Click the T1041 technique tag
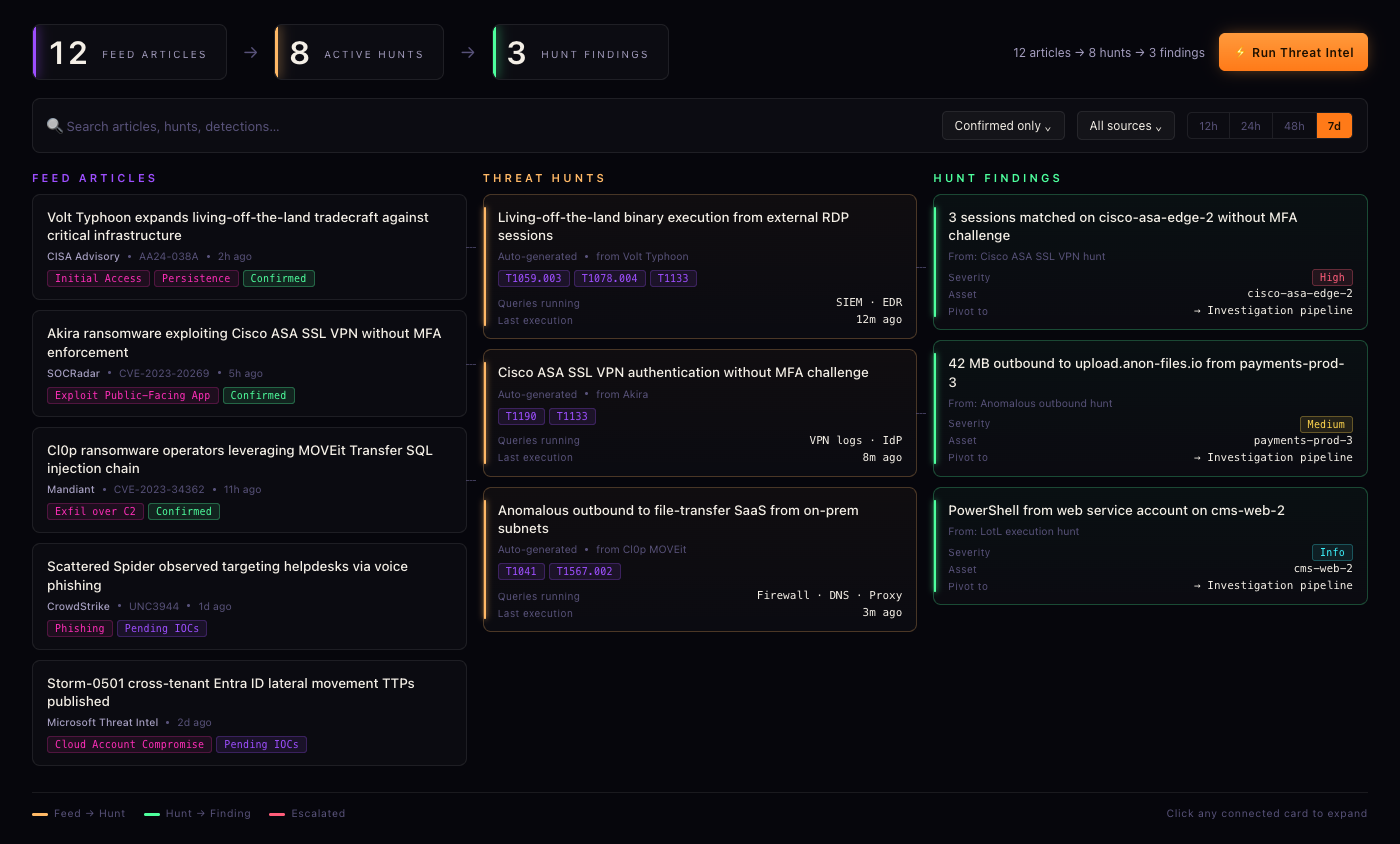1400x844 pixels. (x=521, y=571)
